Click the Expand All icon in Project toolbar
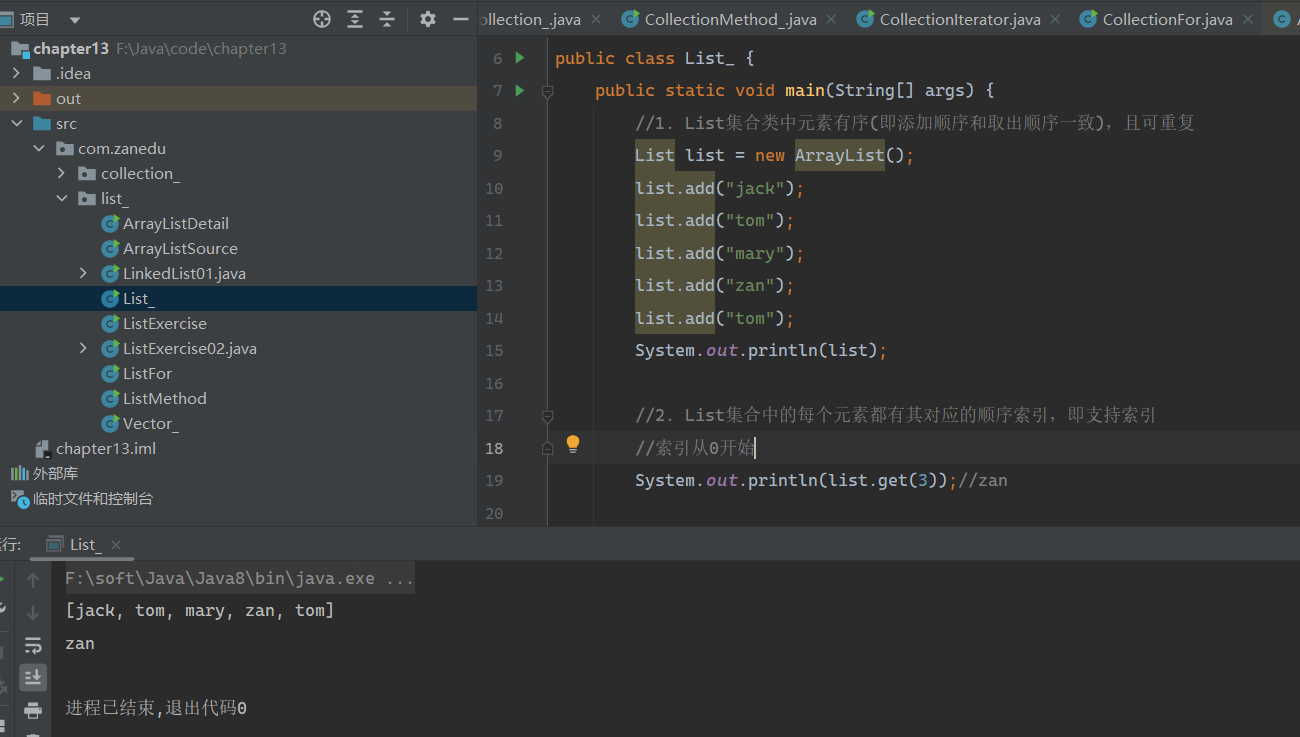The image size is (1300, 737). [x=355, y=19]
